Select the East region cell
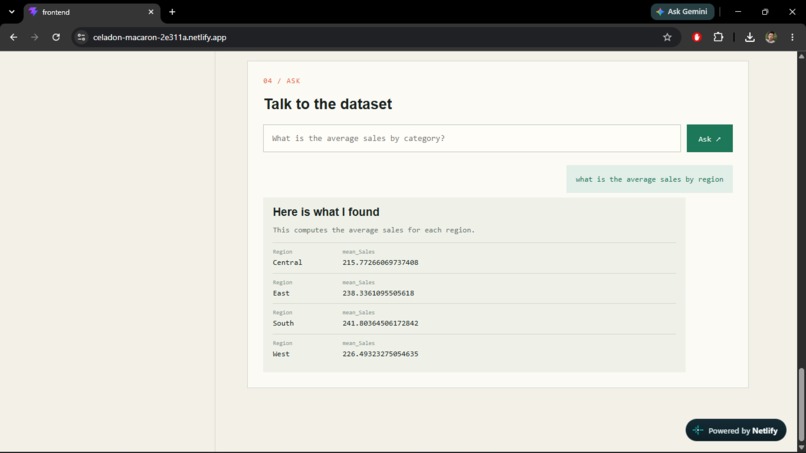Viewport: 806px width, 453px height. [281, 293]
